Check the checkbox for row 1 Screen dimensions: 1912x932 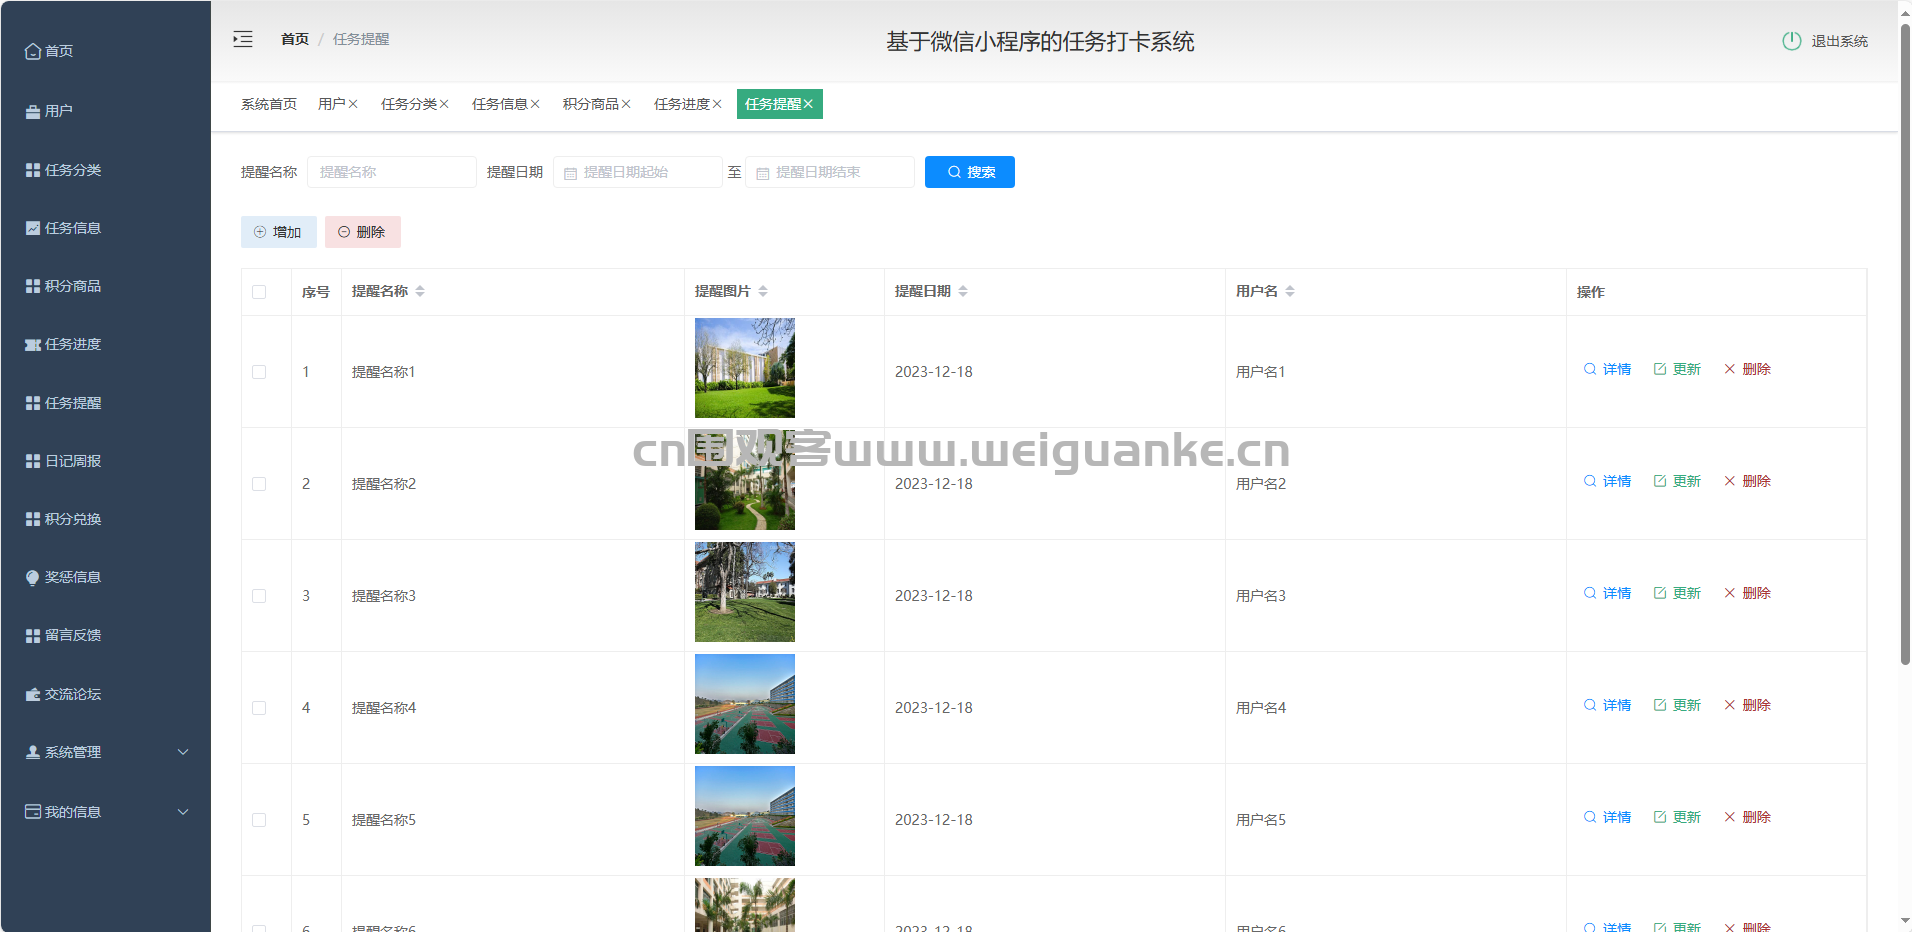259,372
